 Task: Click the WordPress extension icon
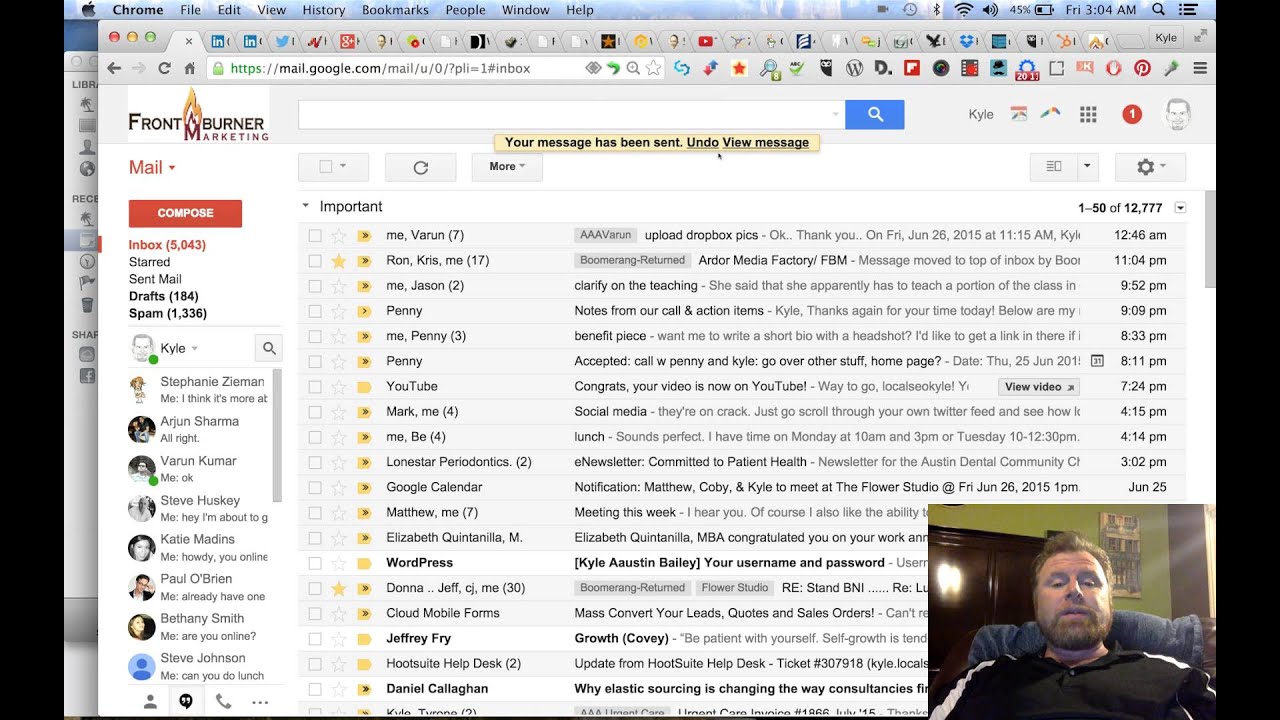854,68
